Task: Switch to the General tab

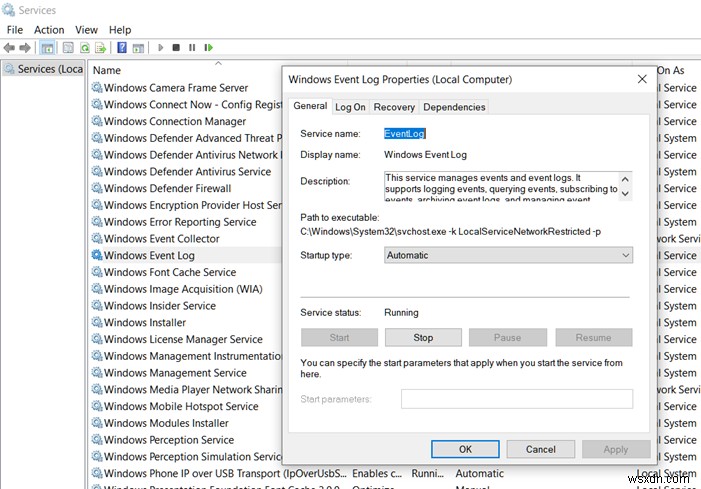Action: pos(310,106)
